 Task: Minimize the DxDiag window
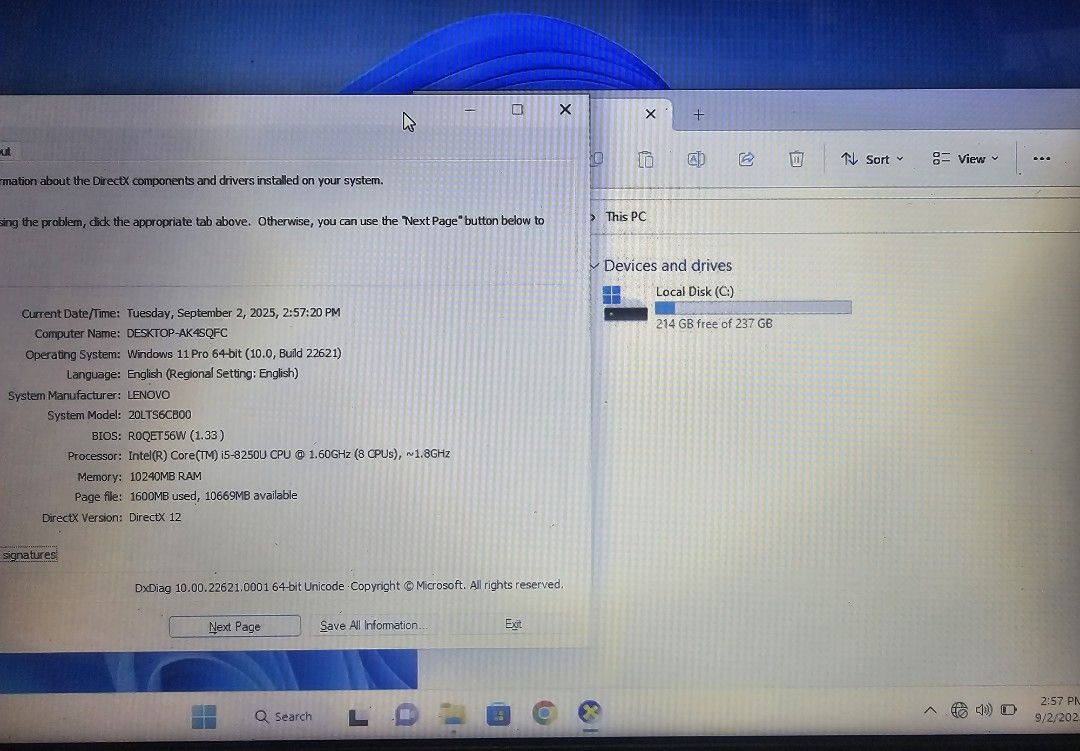470,110
